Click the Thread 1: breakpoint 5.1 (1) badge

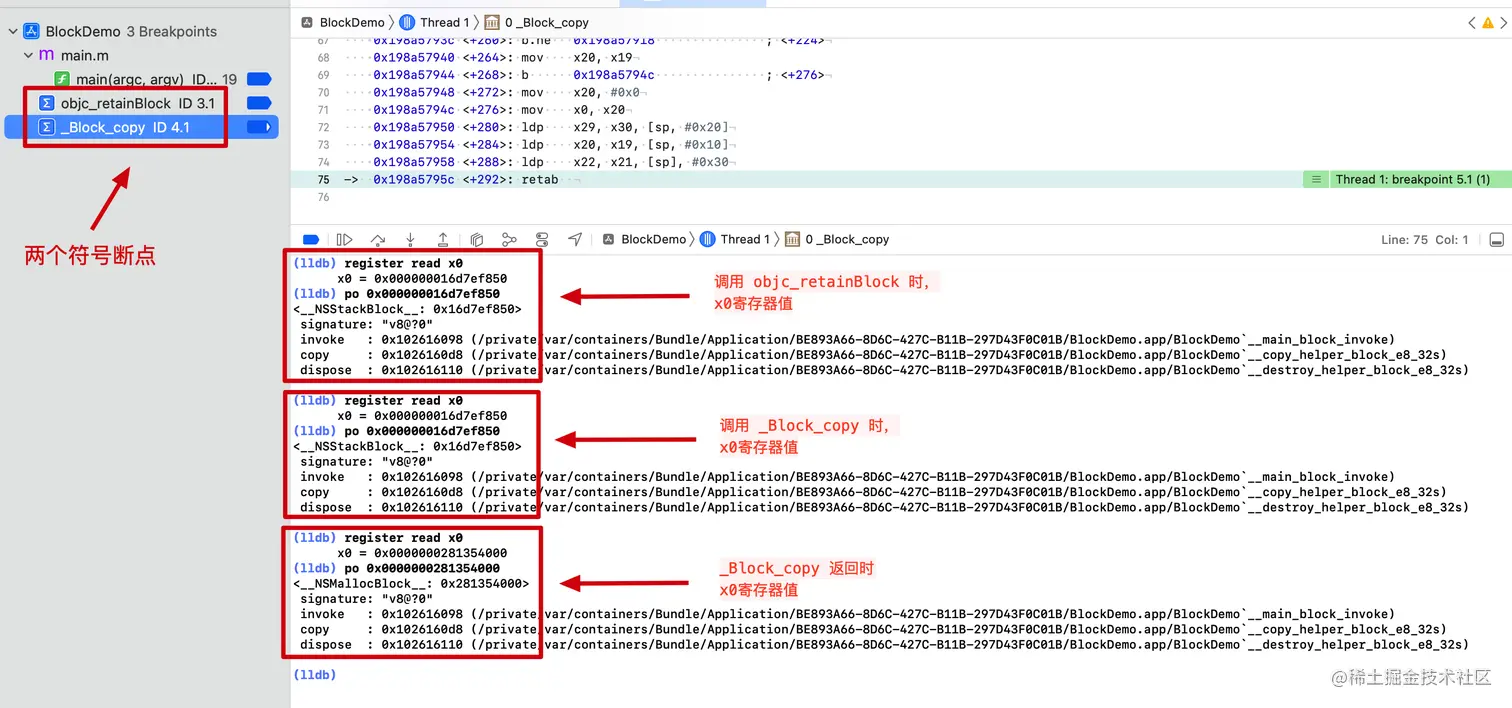coord(1412,179)
